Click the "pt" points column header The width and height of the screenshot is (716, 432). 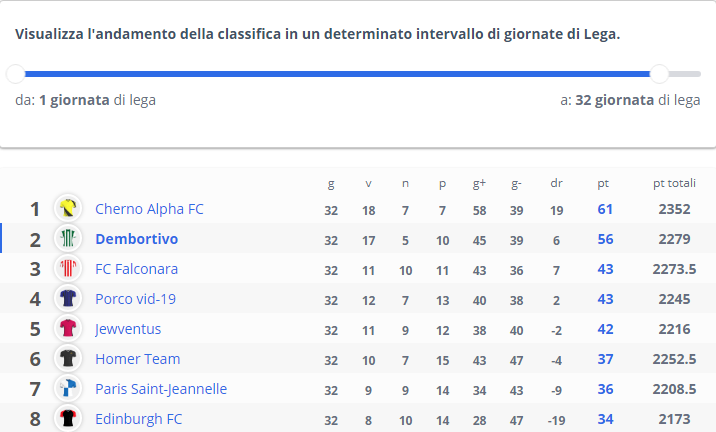(603, 184)
